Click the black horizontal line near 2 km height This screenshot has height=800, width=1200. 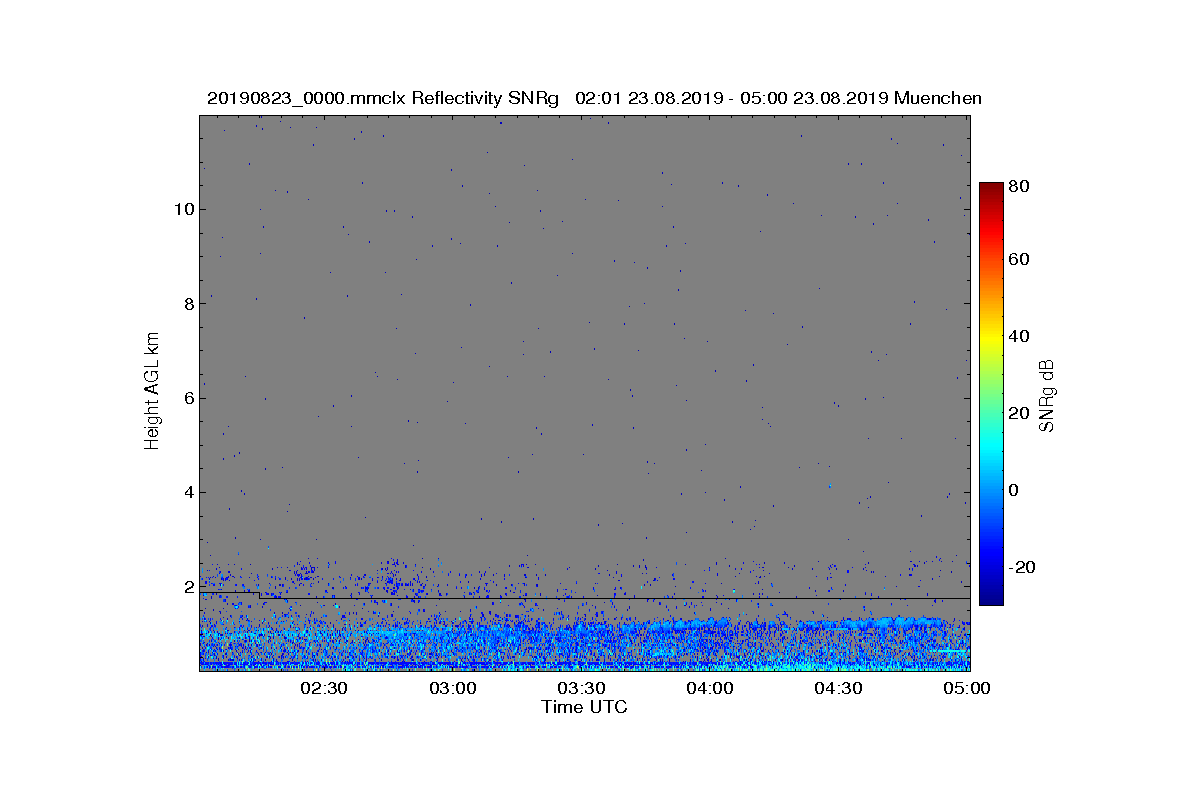click(x=585, y=598)
